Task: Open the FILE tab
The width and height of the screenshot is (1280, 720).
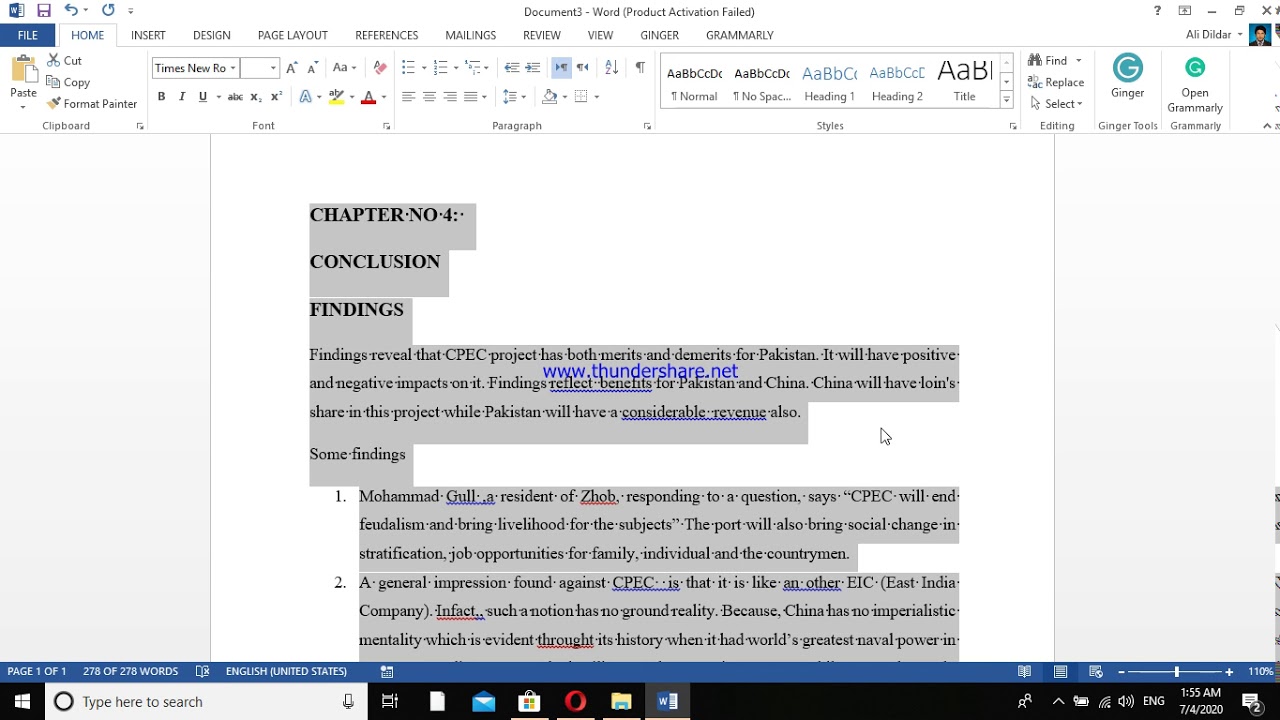Action: (x=28, y=35)
